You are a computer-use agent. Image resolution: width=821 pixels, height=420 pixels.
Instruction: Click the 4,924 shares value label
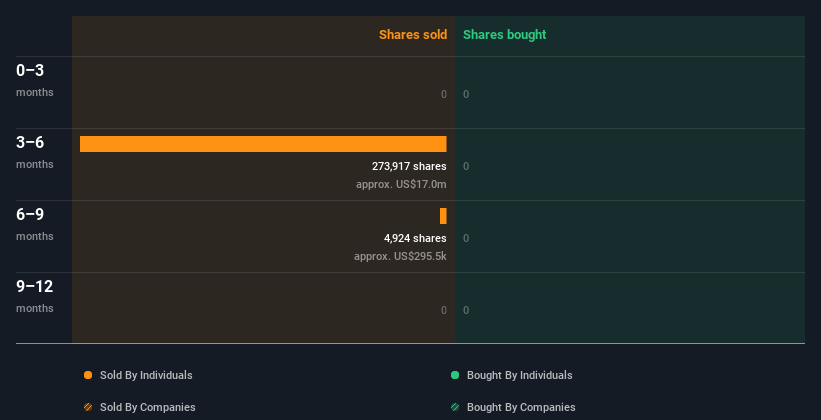coord(415,238)
